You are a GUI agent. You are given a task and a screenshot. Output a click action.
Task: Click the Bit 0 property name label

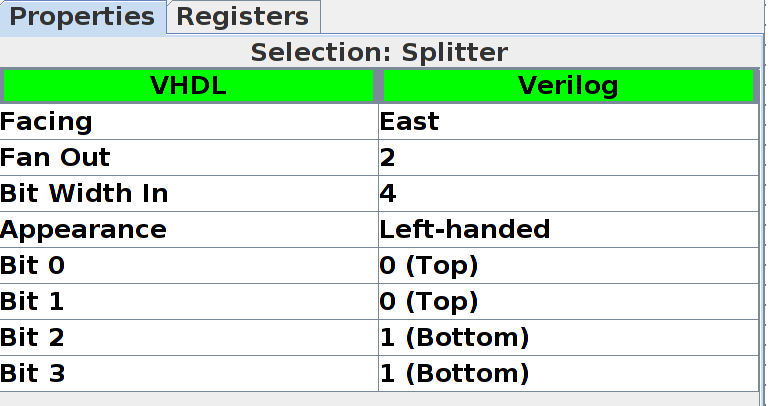(36, 266)
